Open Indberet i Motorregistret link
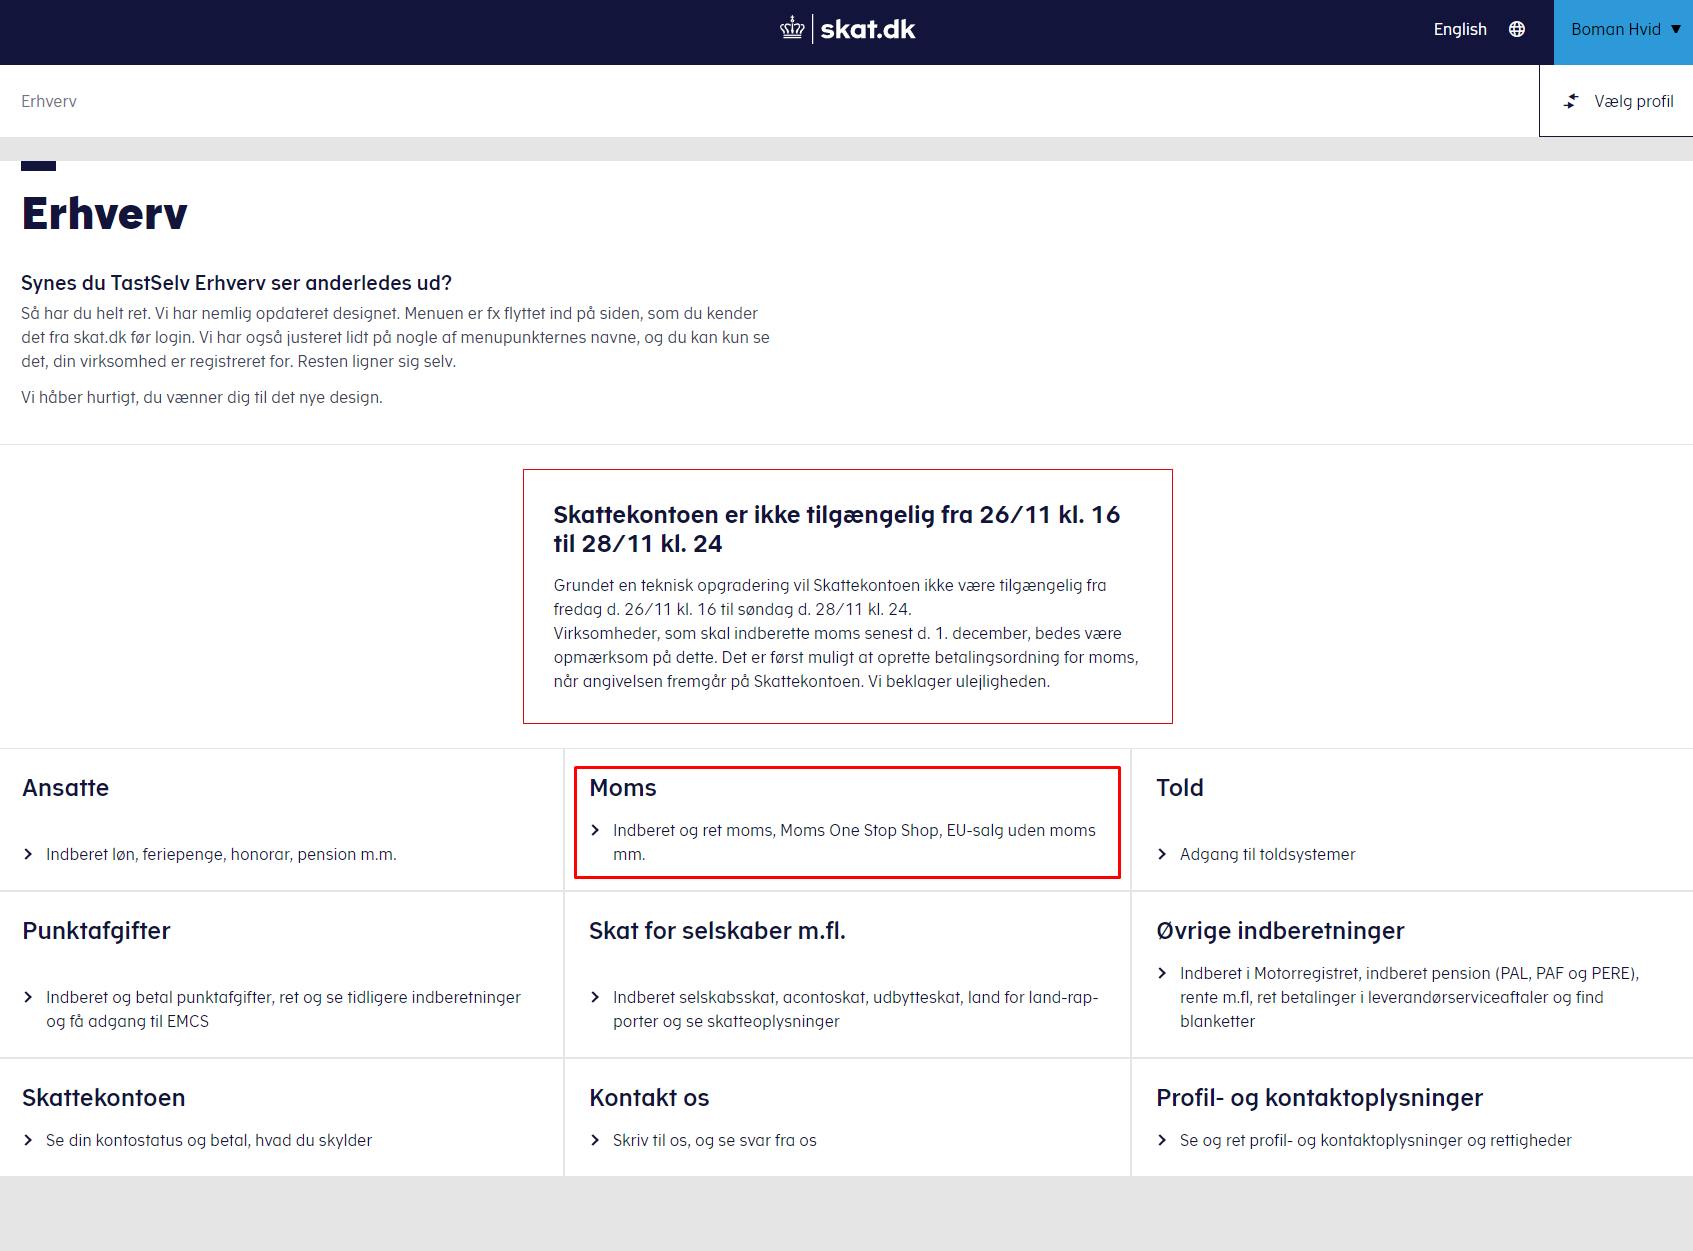Screen dimensions: 1693x1251 [1409, 997]
